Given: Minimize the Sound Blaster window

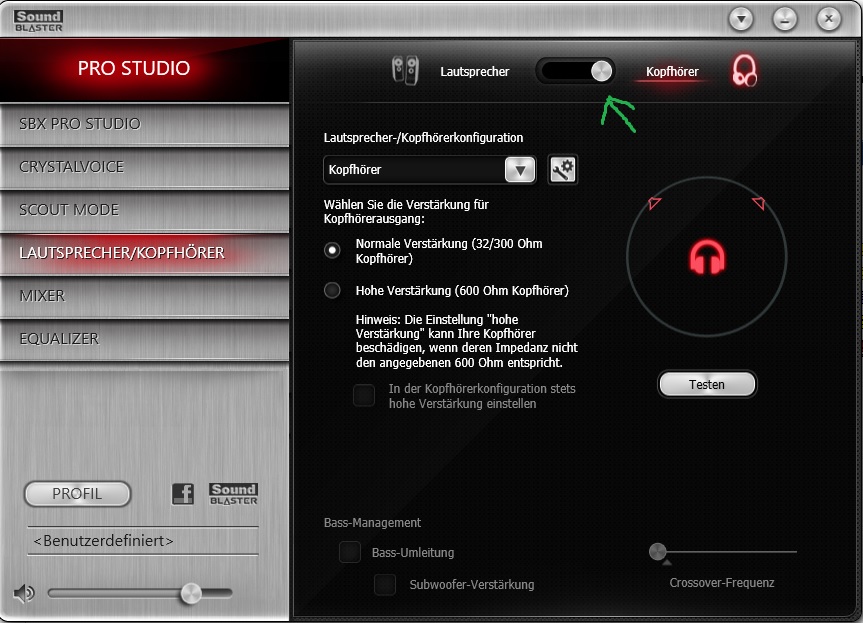Looking at the screenshot, I should pyautogui.click(x=785, y=20).
